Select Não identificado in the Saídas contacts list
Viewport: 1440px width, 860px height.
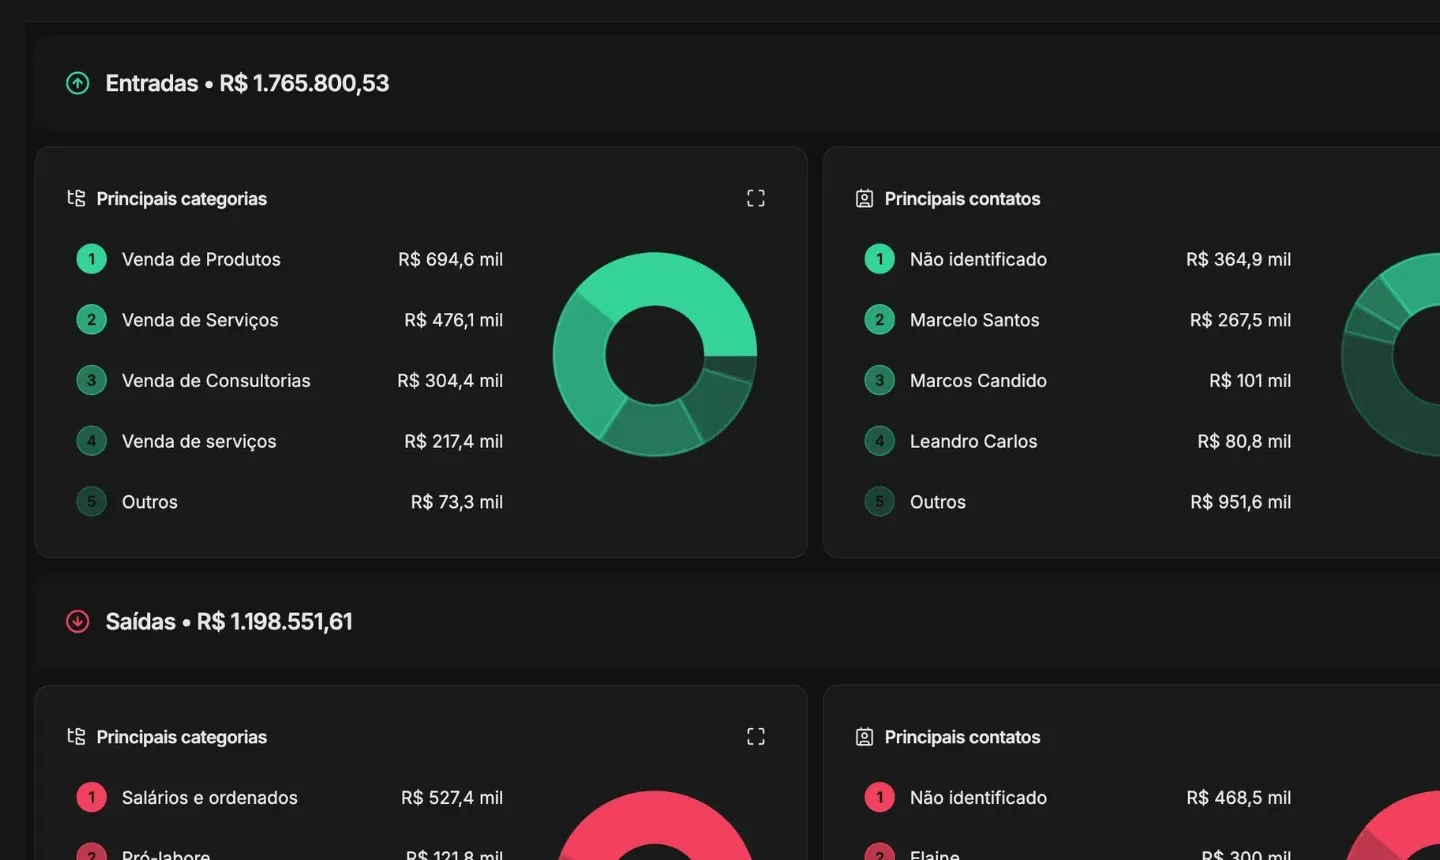[x=978, y=797]
